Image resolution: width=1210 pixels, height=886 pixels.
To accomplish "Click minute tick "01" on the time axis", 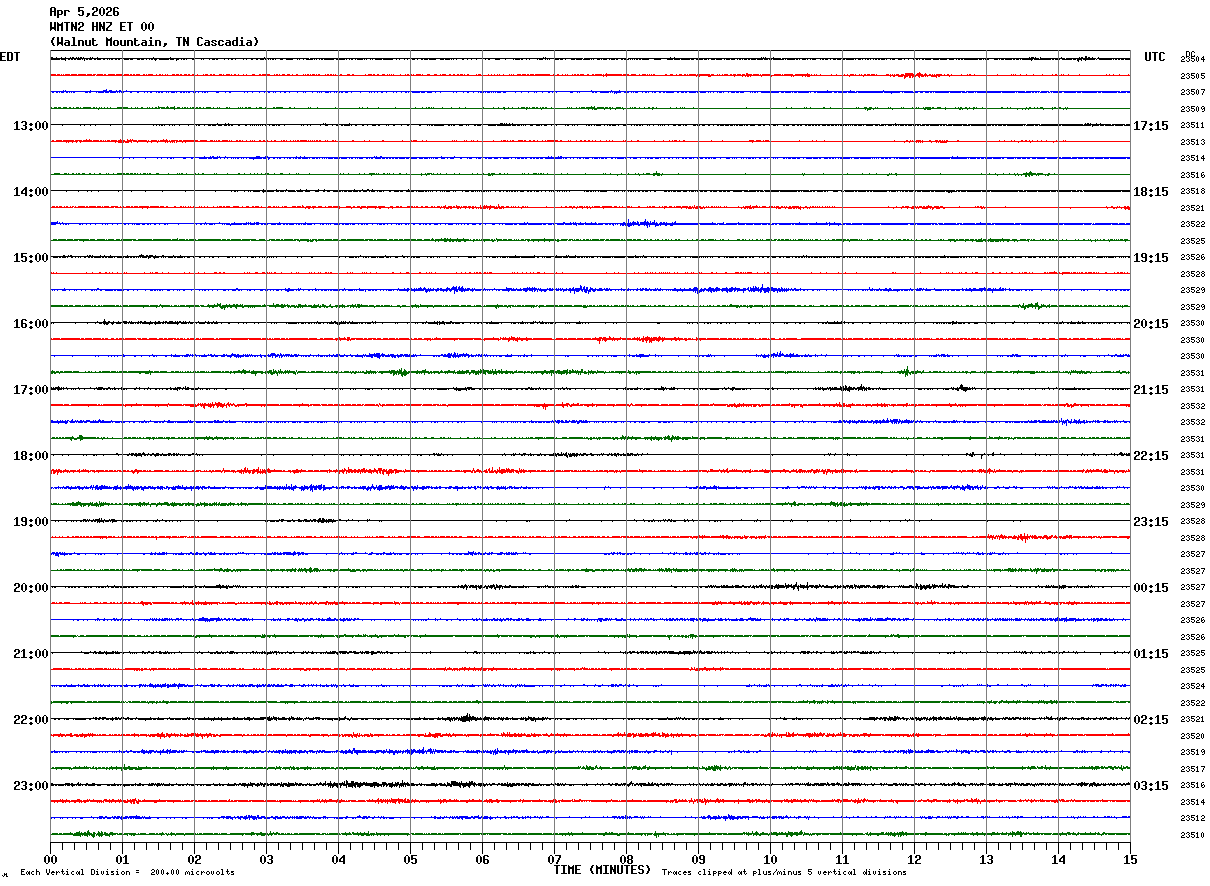I will pos(122,859).
